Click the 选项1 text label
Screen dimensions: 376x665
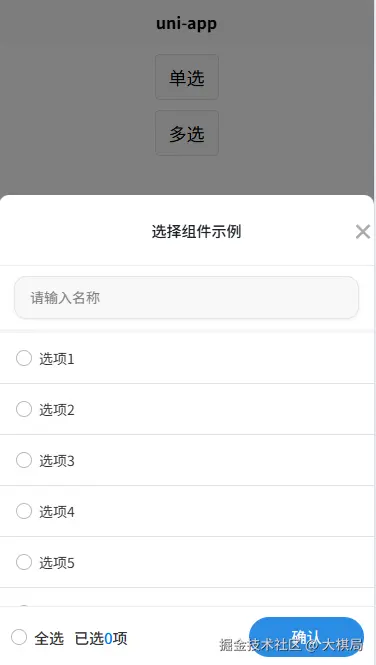pos(57,359)
